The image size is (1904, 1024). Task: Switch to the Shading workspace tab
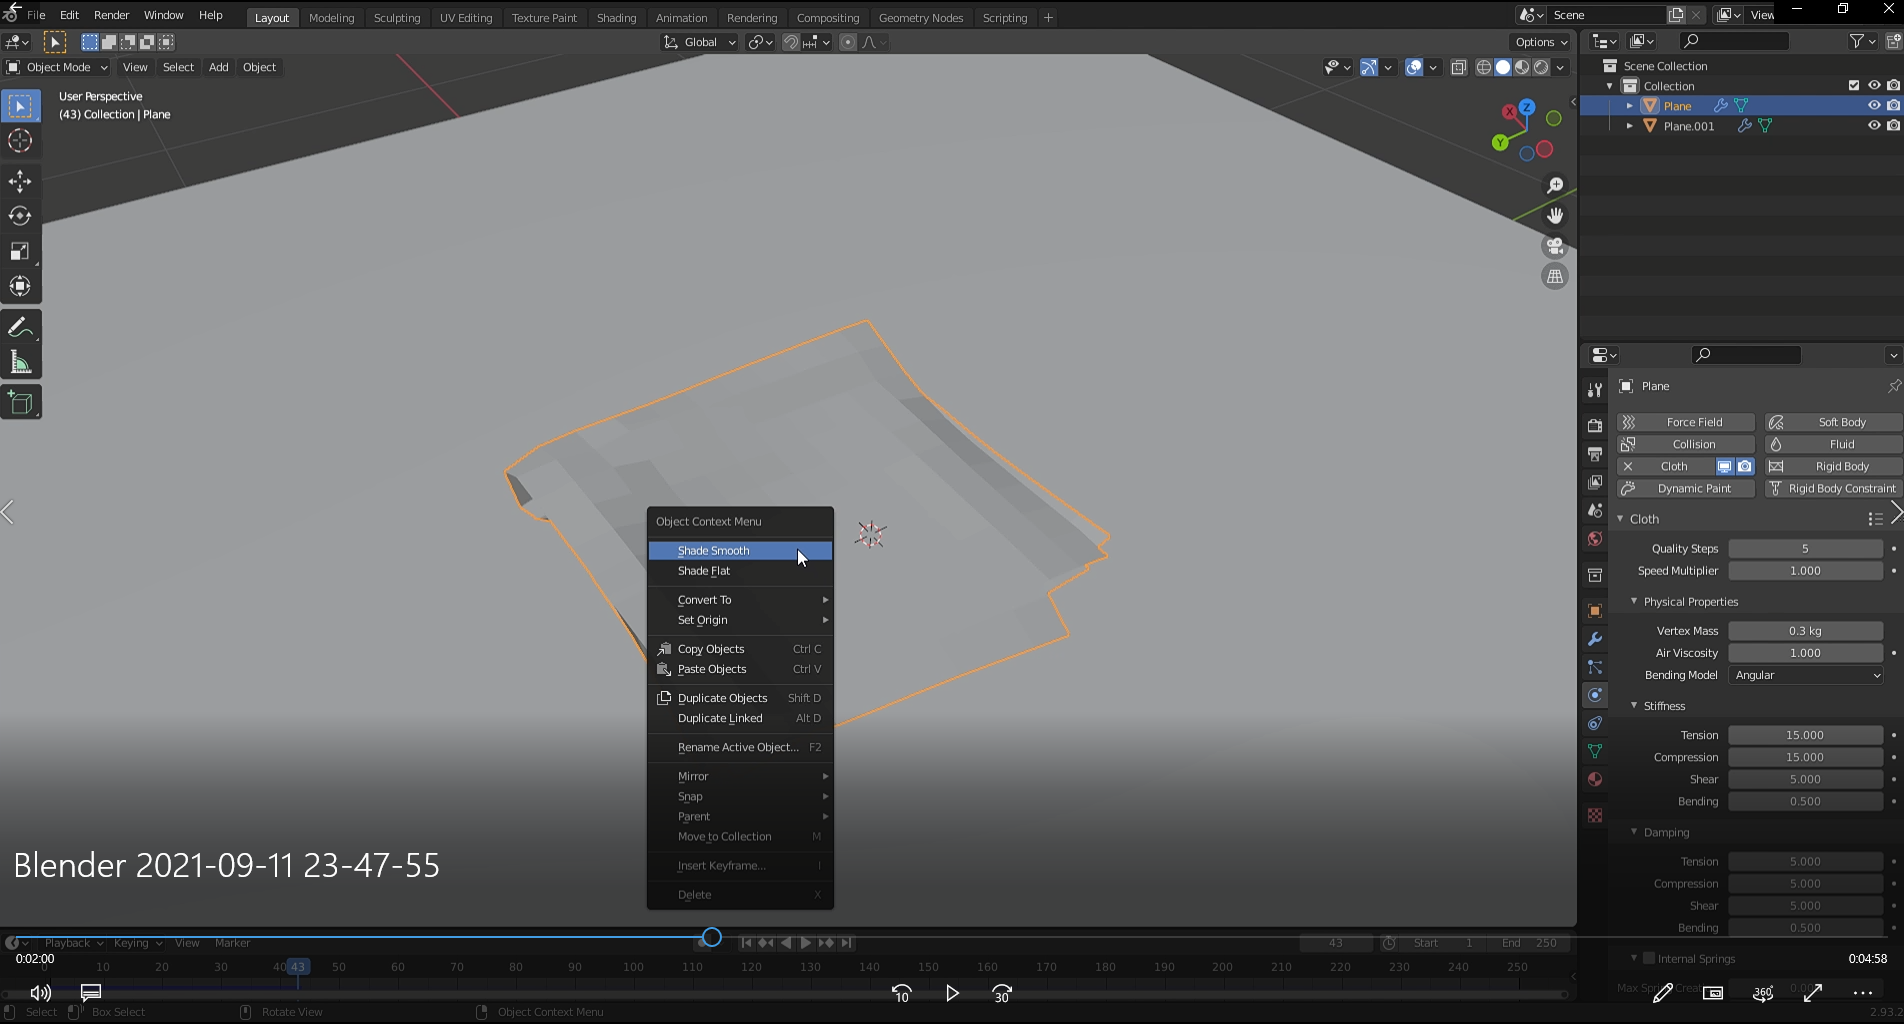(616, 18)
